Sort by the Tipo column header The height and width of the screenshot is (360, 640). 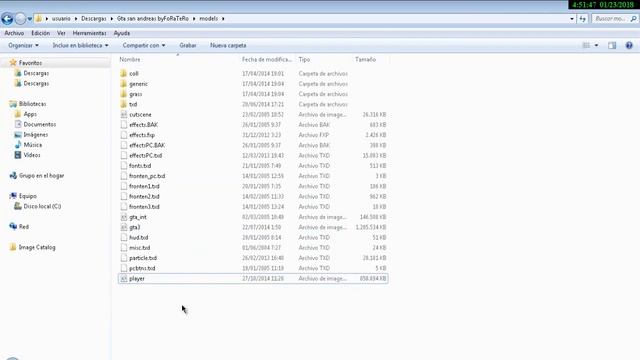(x=304, y=60)
